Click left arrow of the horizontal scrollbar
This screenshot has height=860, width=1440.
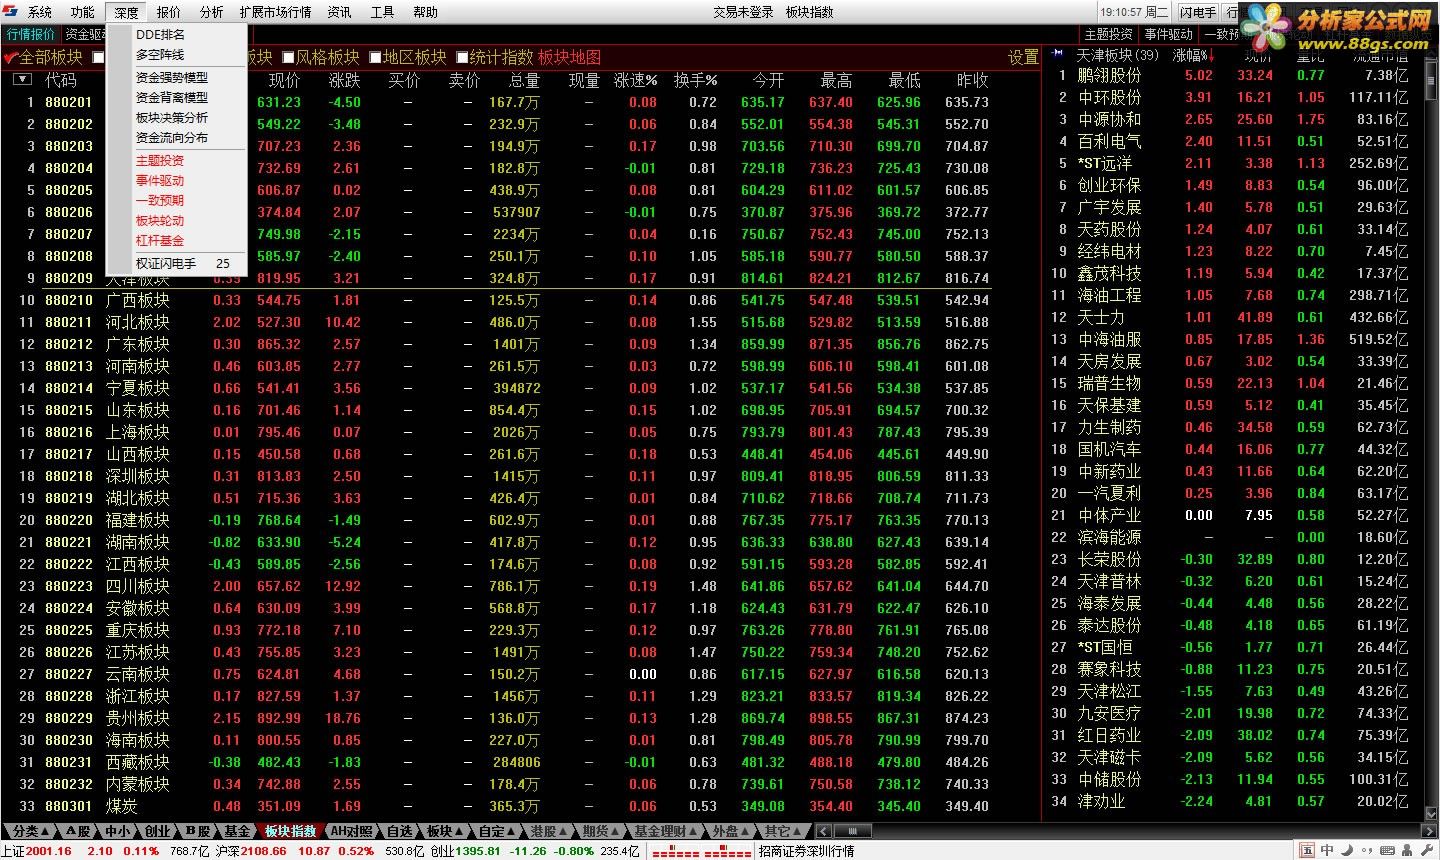pyautogui.click(x=823, y=831)
